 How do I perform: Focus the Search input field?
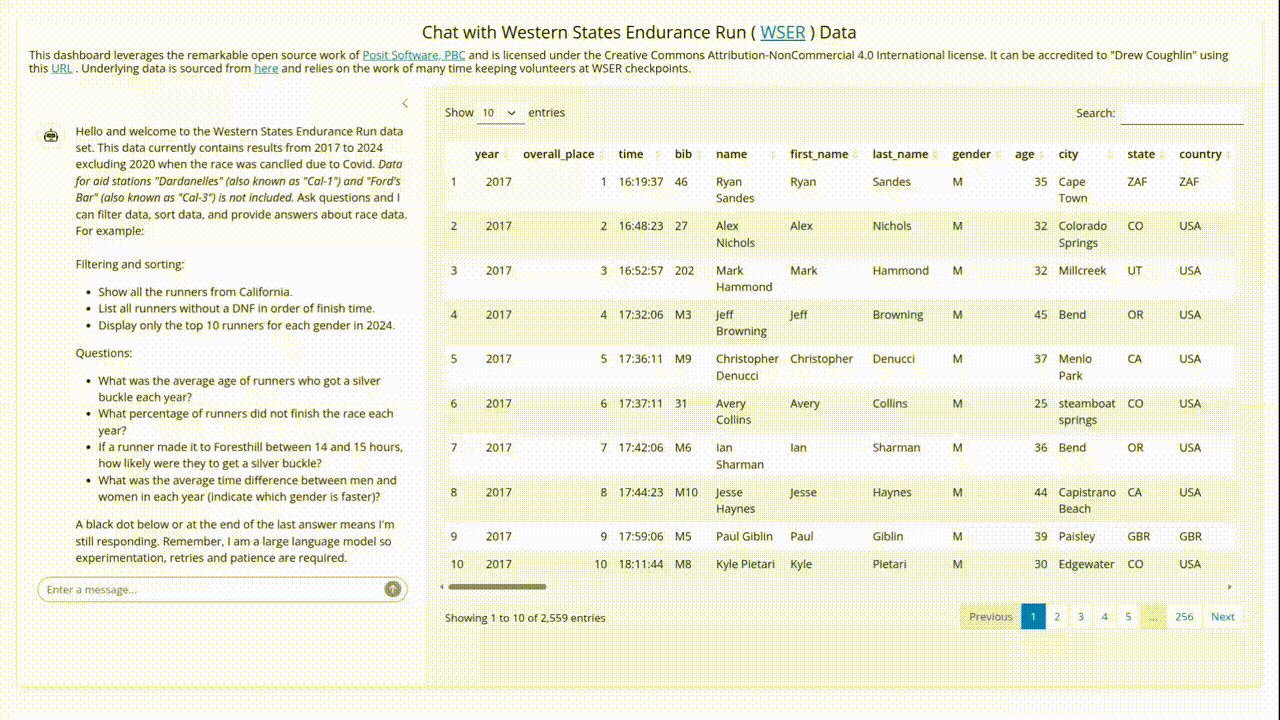(x=1182, y=114)
